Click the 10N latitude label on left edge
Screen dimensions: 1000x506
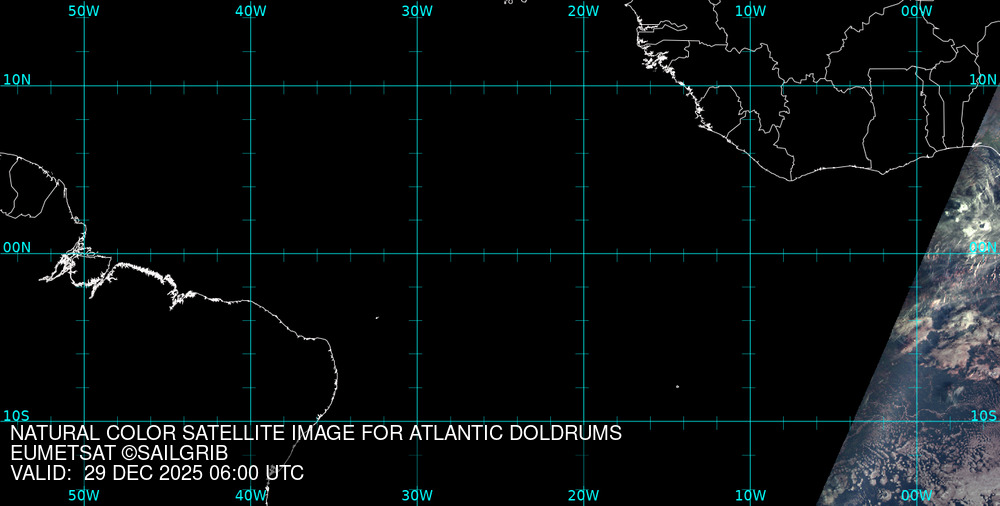[17, 79]
